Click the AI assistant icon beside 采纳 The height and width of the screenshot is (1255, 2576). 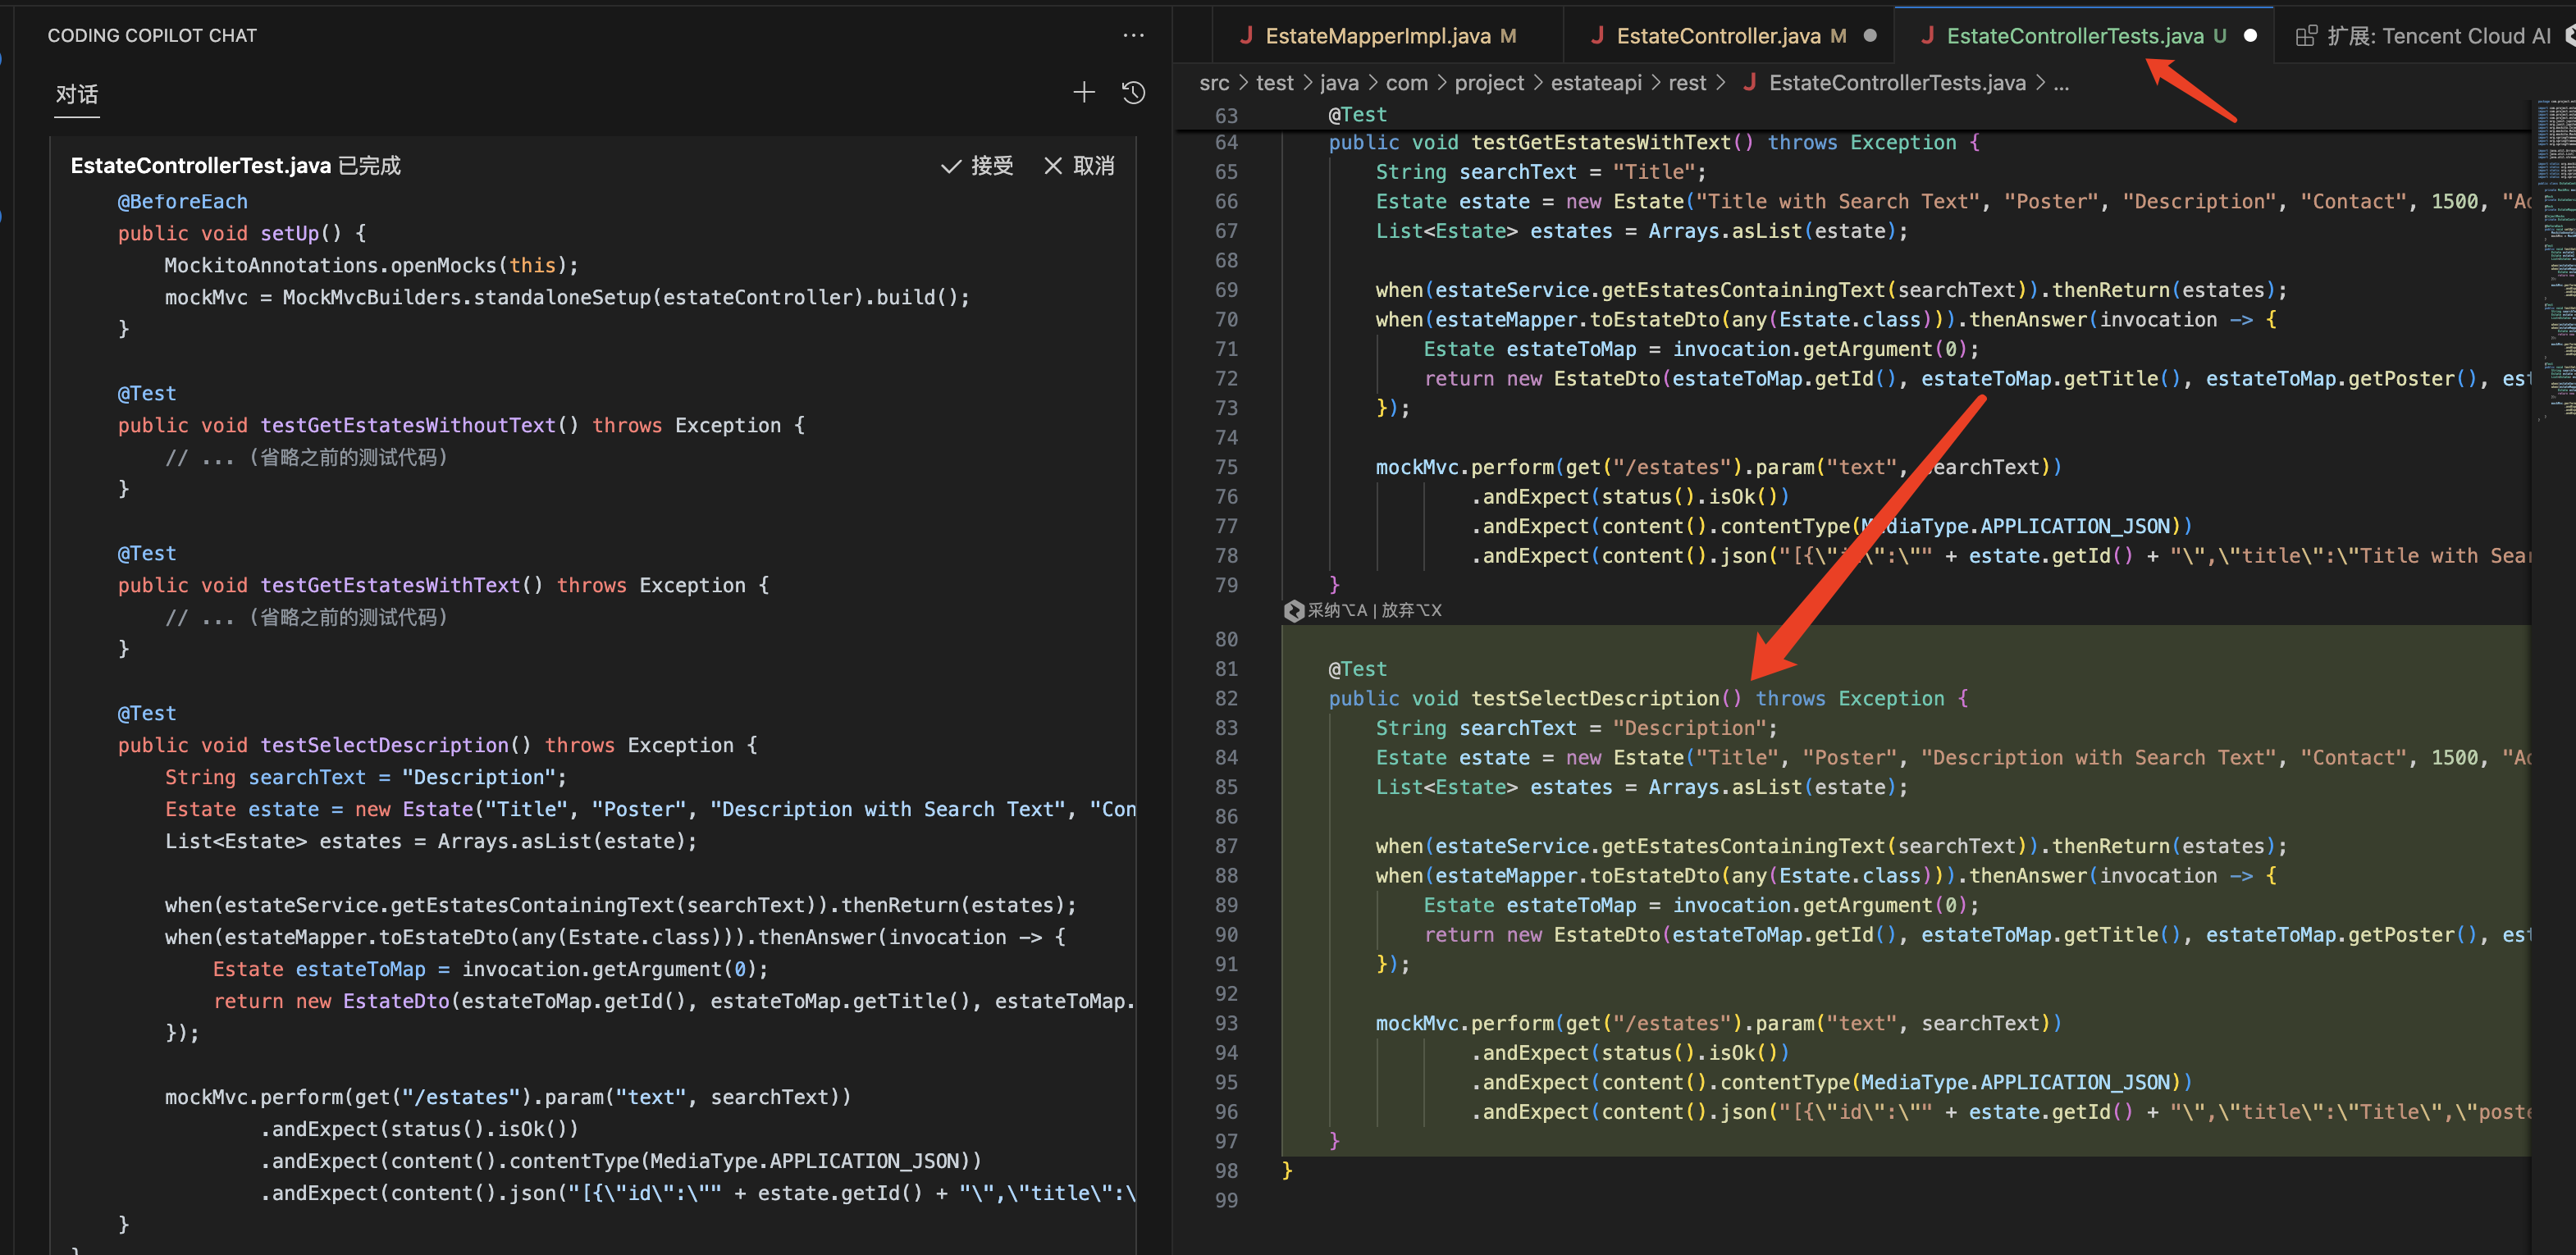(1293, 610)
